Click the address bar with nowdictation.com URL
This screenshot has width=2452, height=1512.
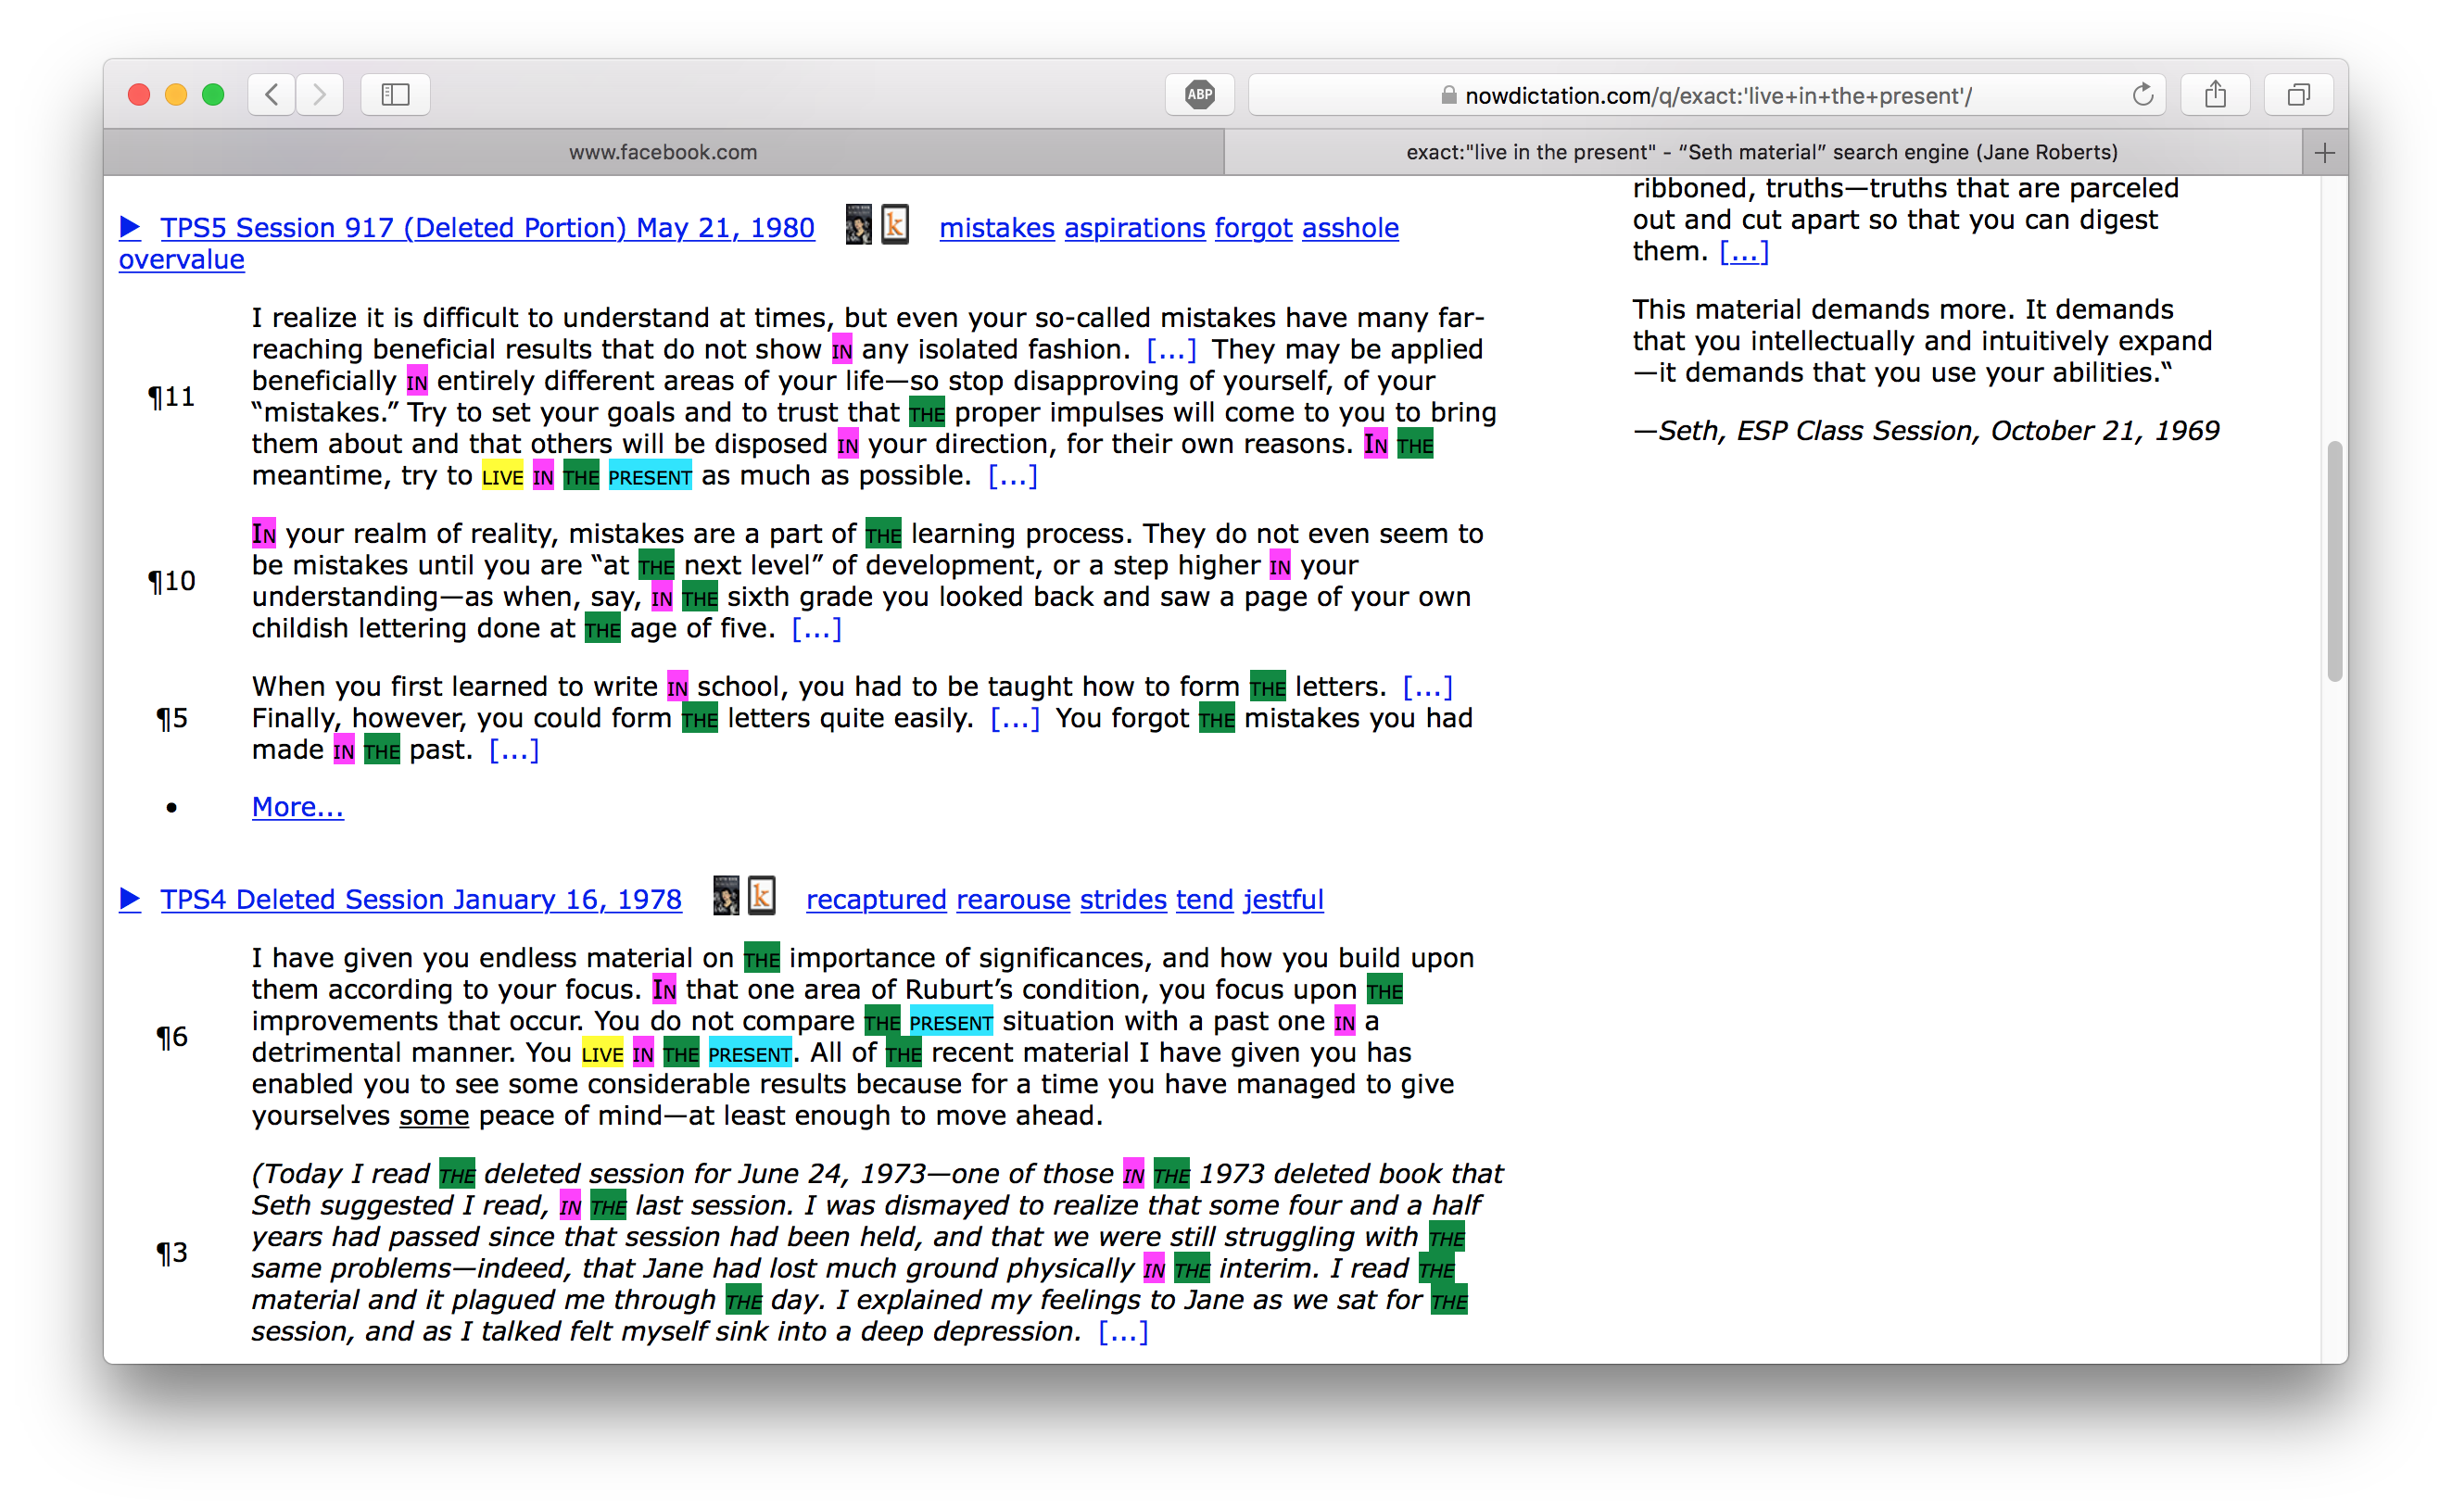(1706, 95)
